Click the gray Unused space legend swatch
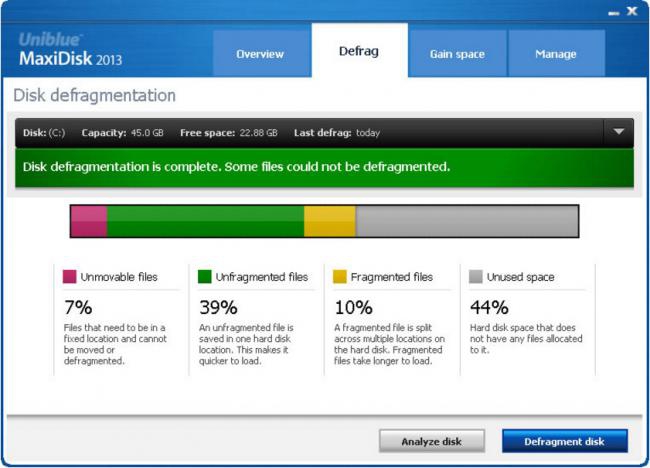 (x=476, y=276)
